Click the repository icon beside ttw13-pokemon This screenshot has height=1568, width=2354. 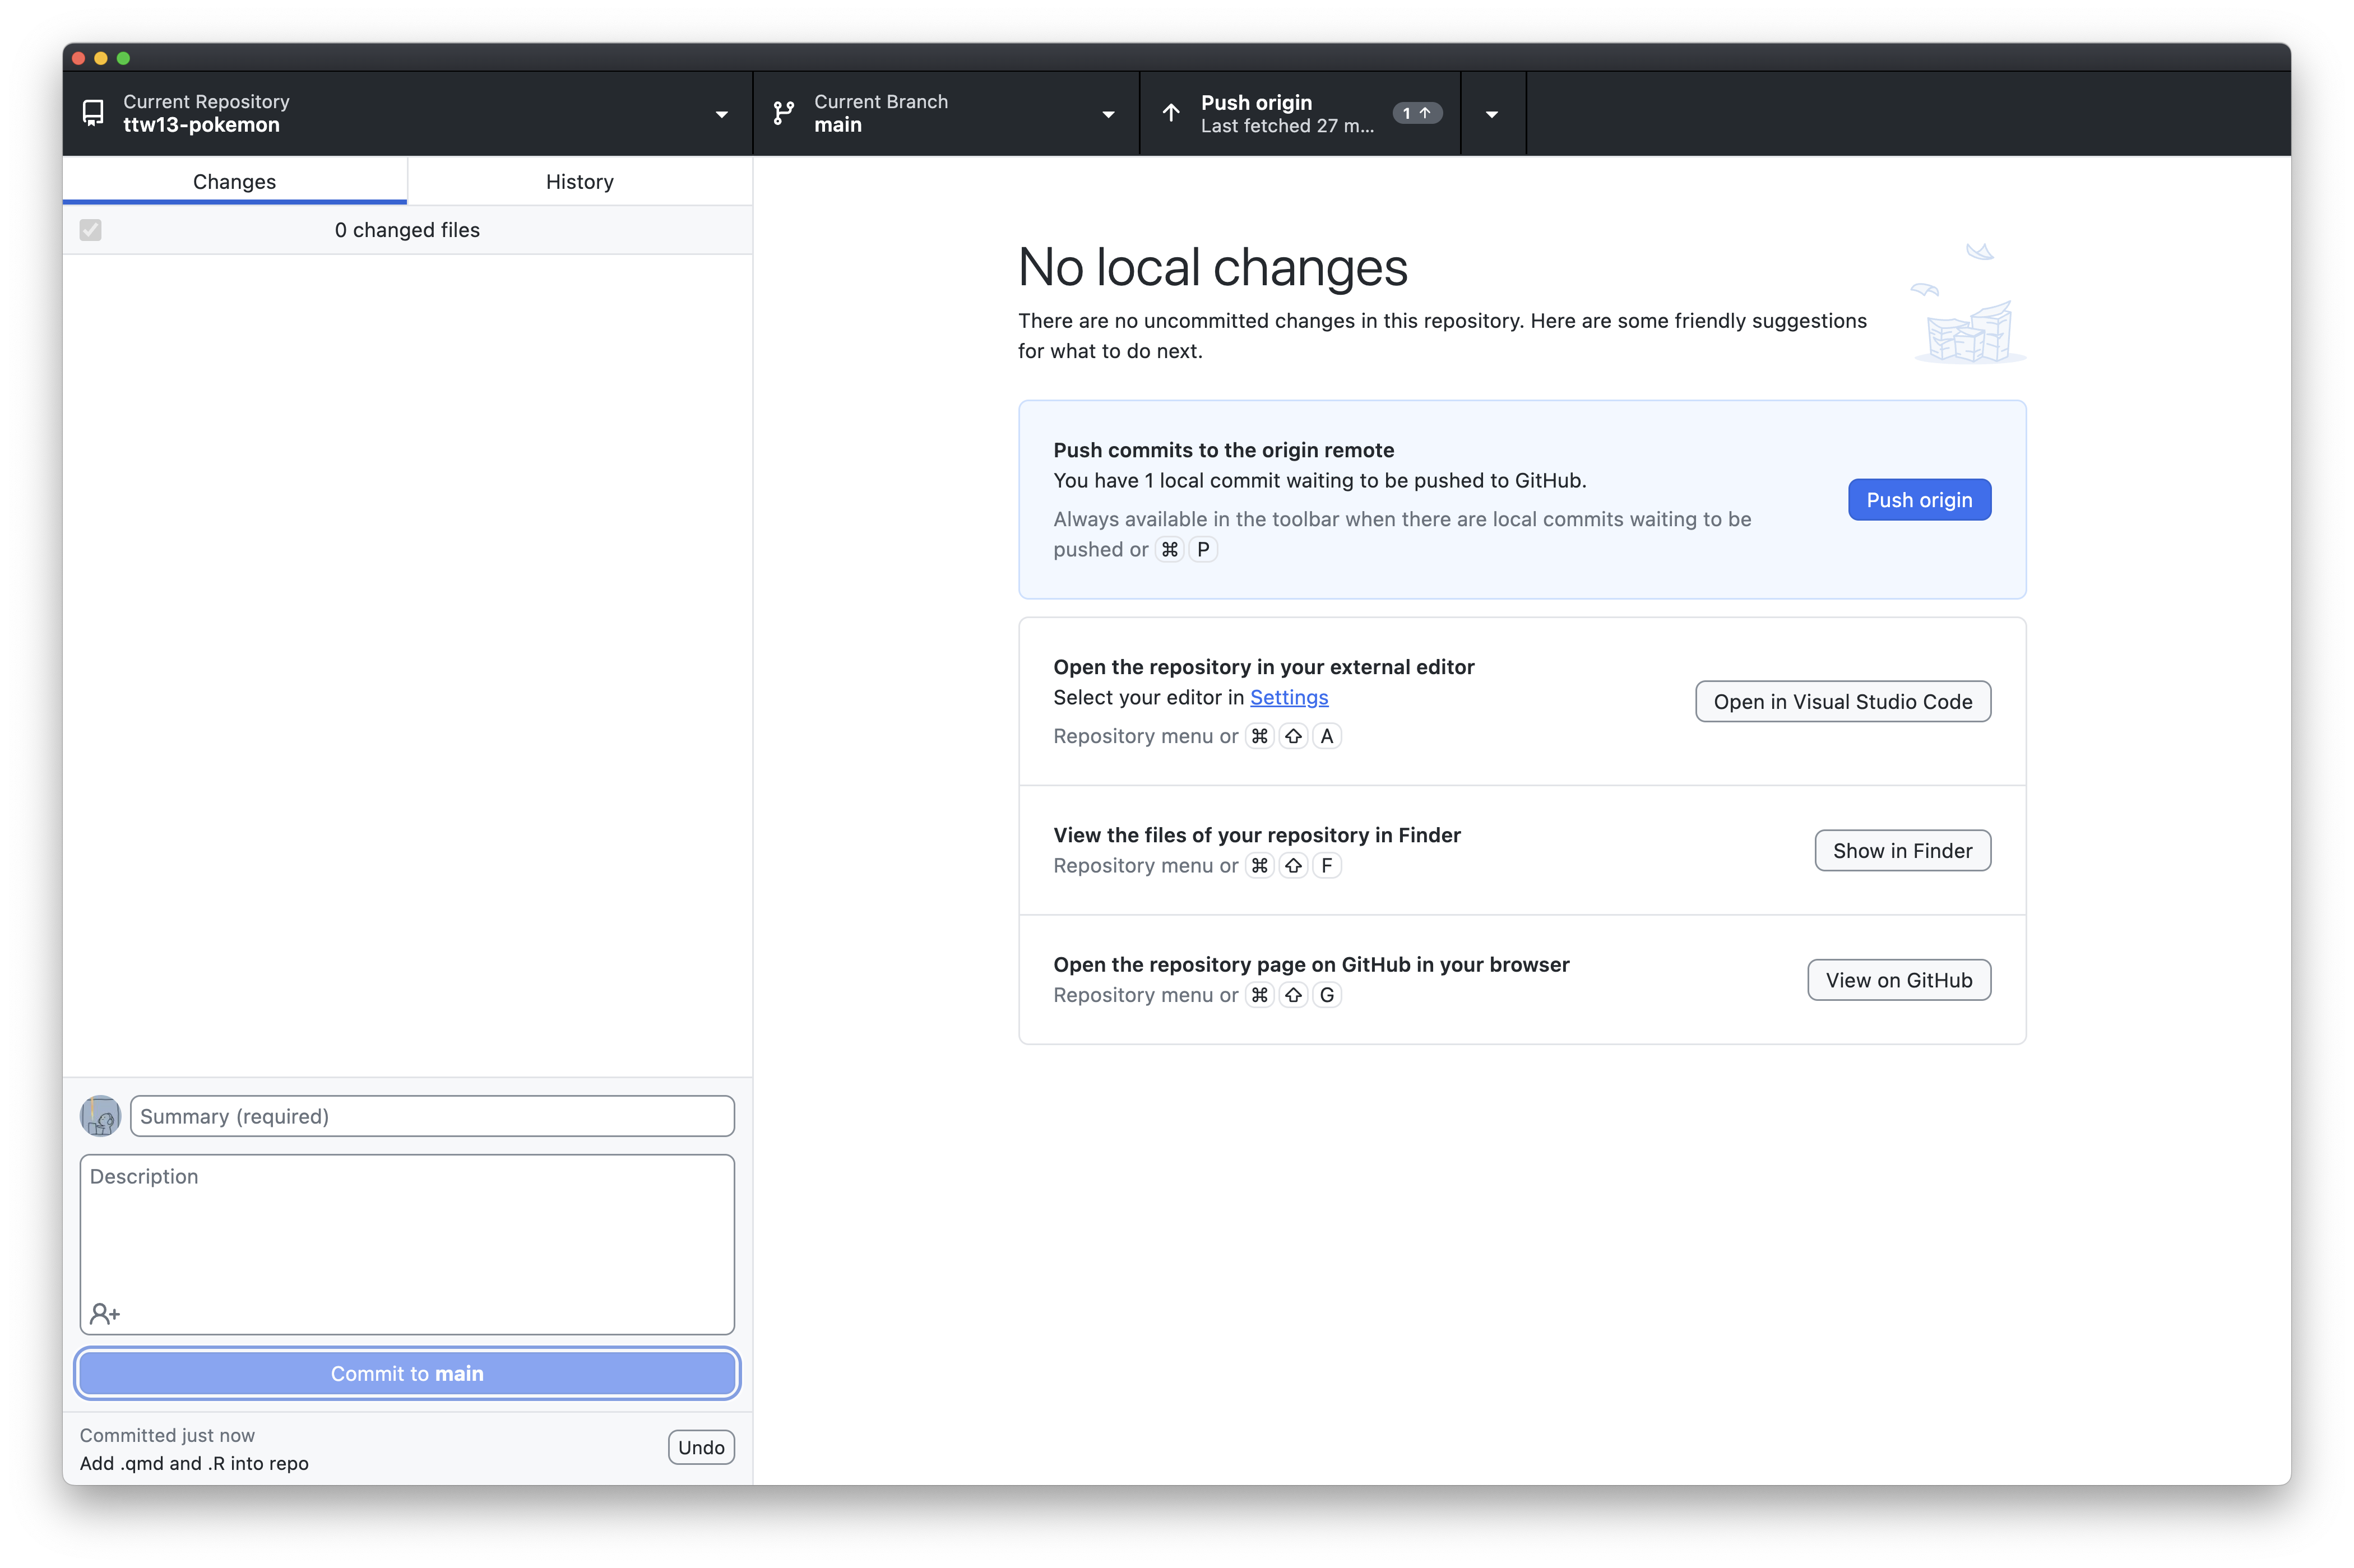[x=93, y=113]
